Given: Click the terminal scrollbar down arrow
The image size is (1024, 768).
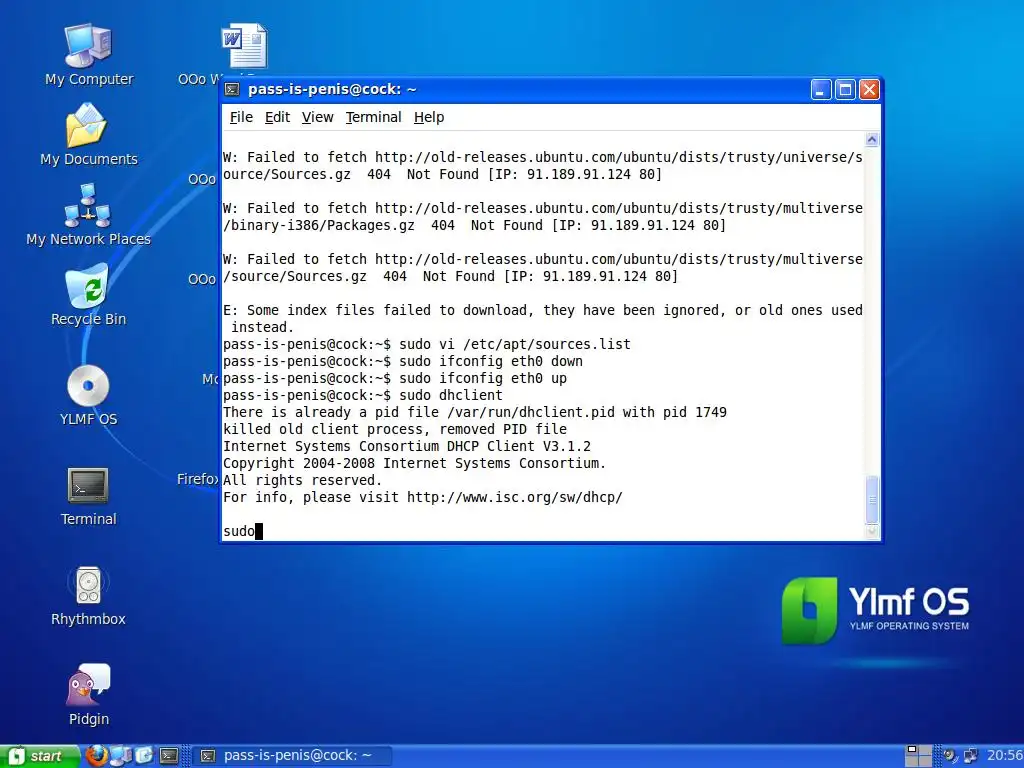Looking at the screenshot, I should [x=872, y=532].
